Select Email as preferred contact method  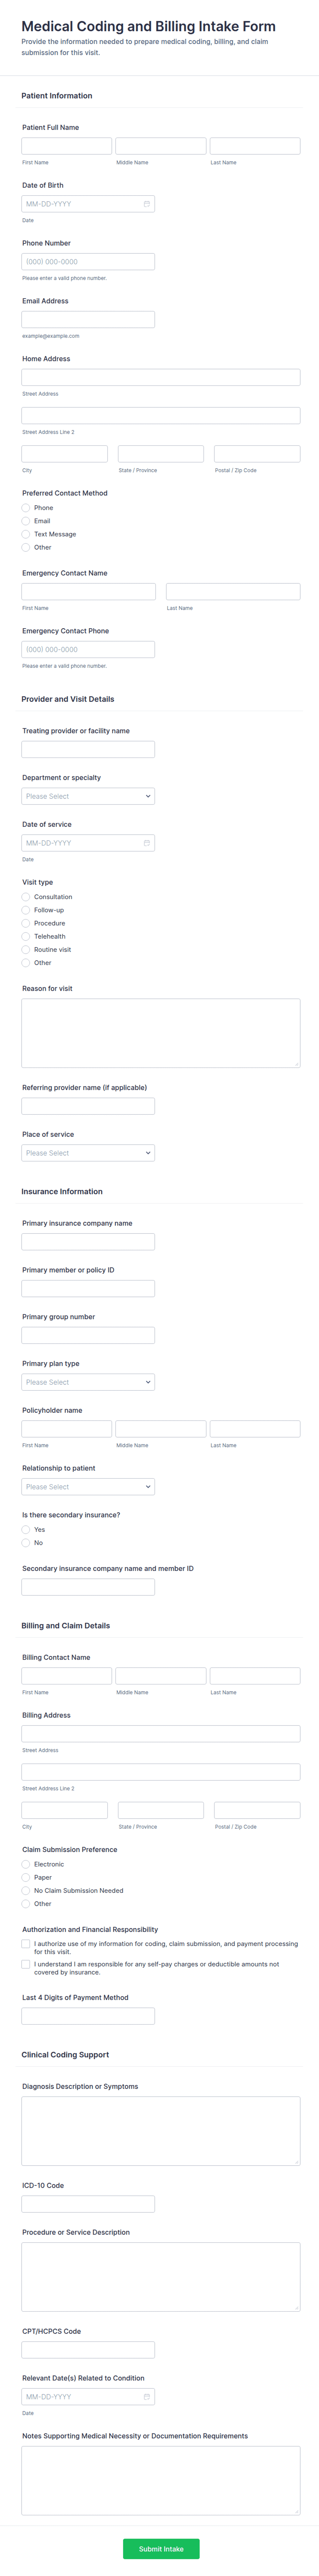point(26,521)
